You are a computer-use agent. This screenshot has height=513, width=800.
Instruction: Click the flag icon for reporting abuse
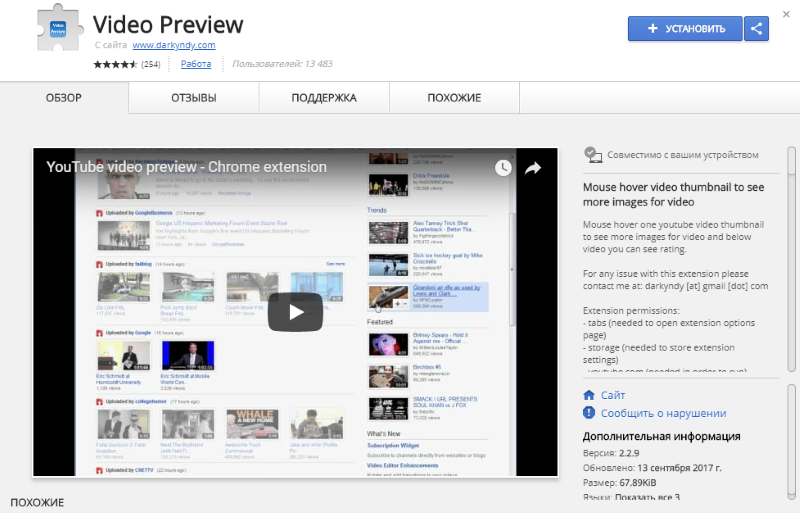[x=590, y=413]
